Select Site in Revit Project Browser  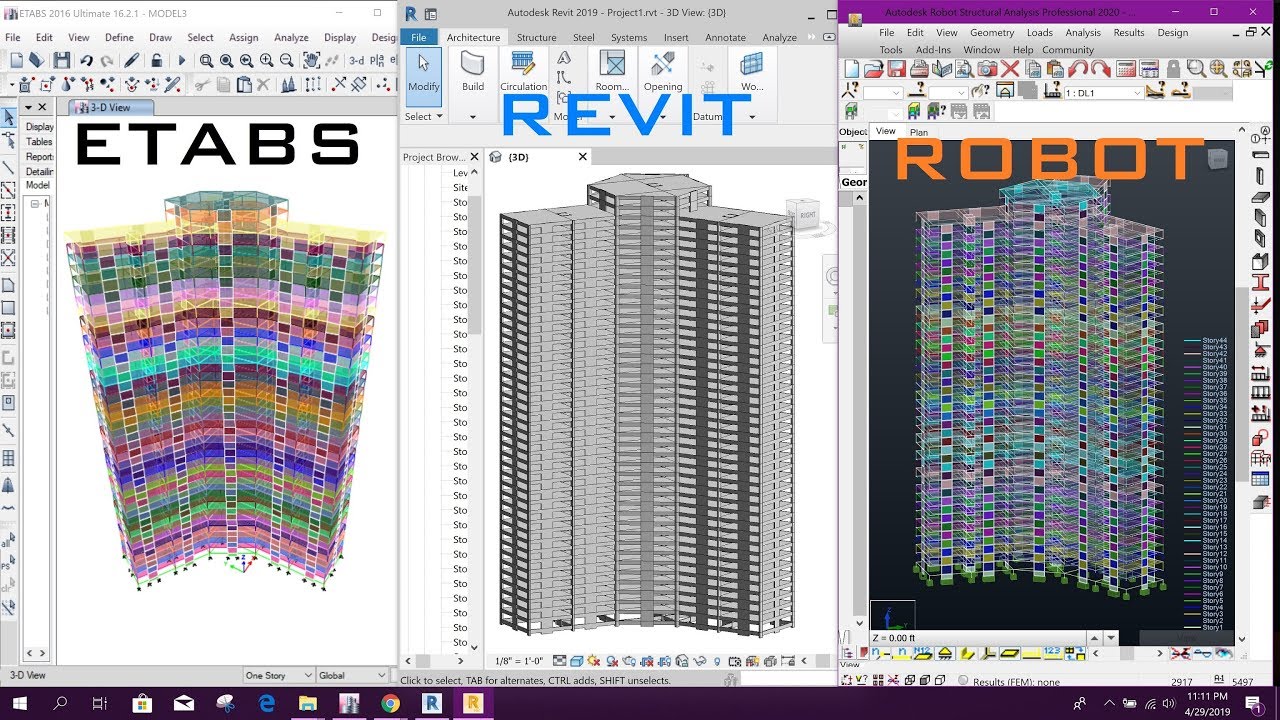tap(460, 187)
